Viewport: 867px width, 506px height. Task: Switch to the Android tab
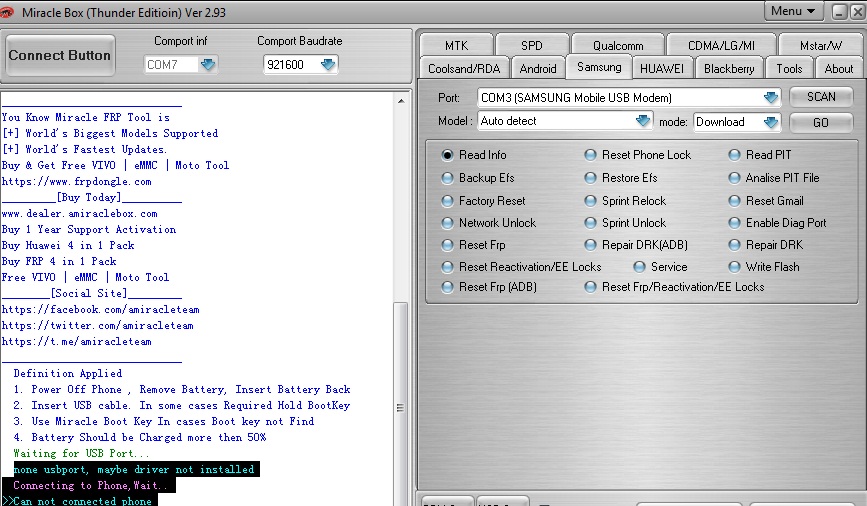point(537,69)
